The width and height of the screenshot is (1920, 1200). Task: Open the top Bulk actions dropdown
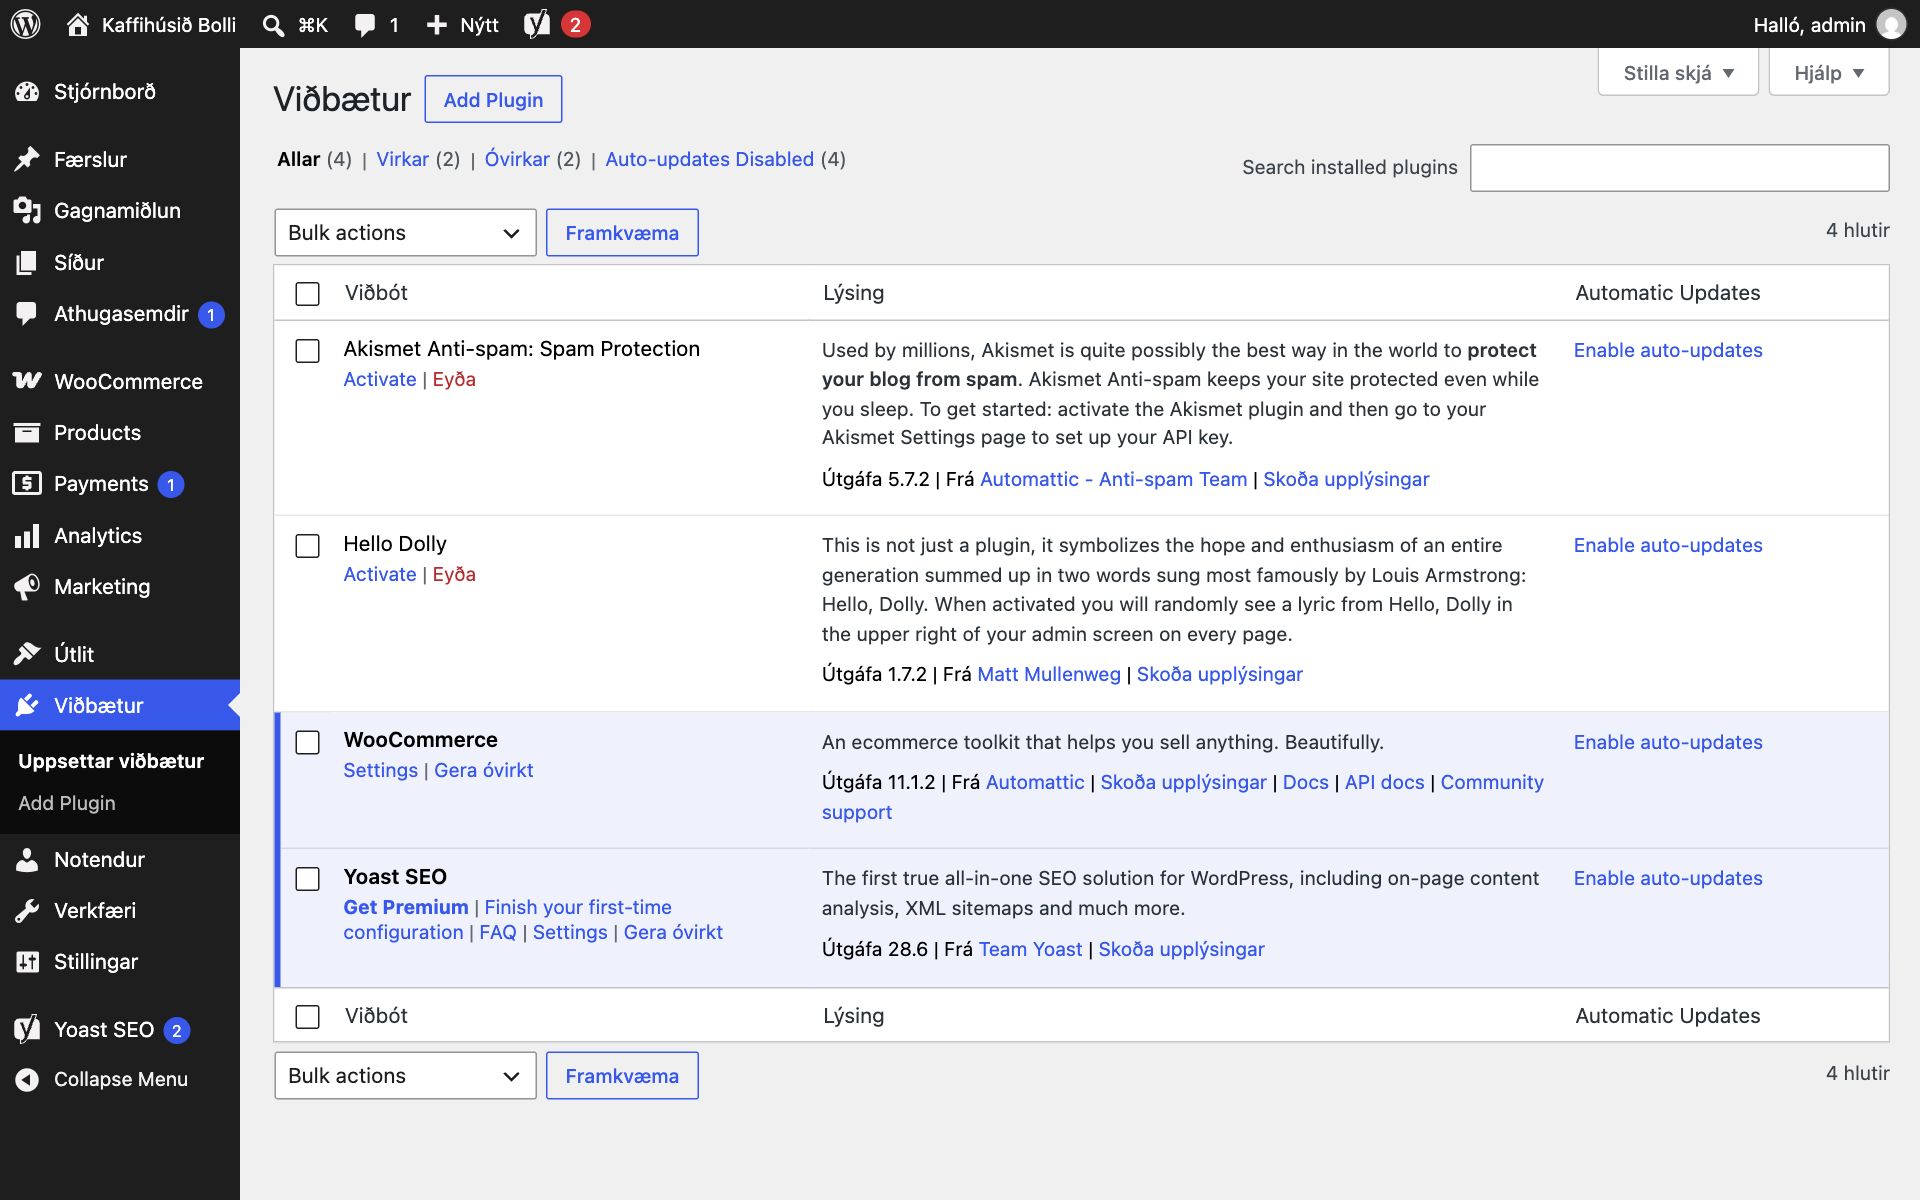(405, 233)
